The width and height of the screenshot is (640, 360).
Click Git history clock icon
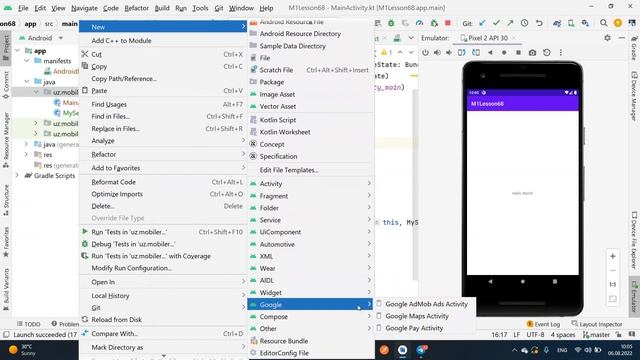tap(524, 23)
